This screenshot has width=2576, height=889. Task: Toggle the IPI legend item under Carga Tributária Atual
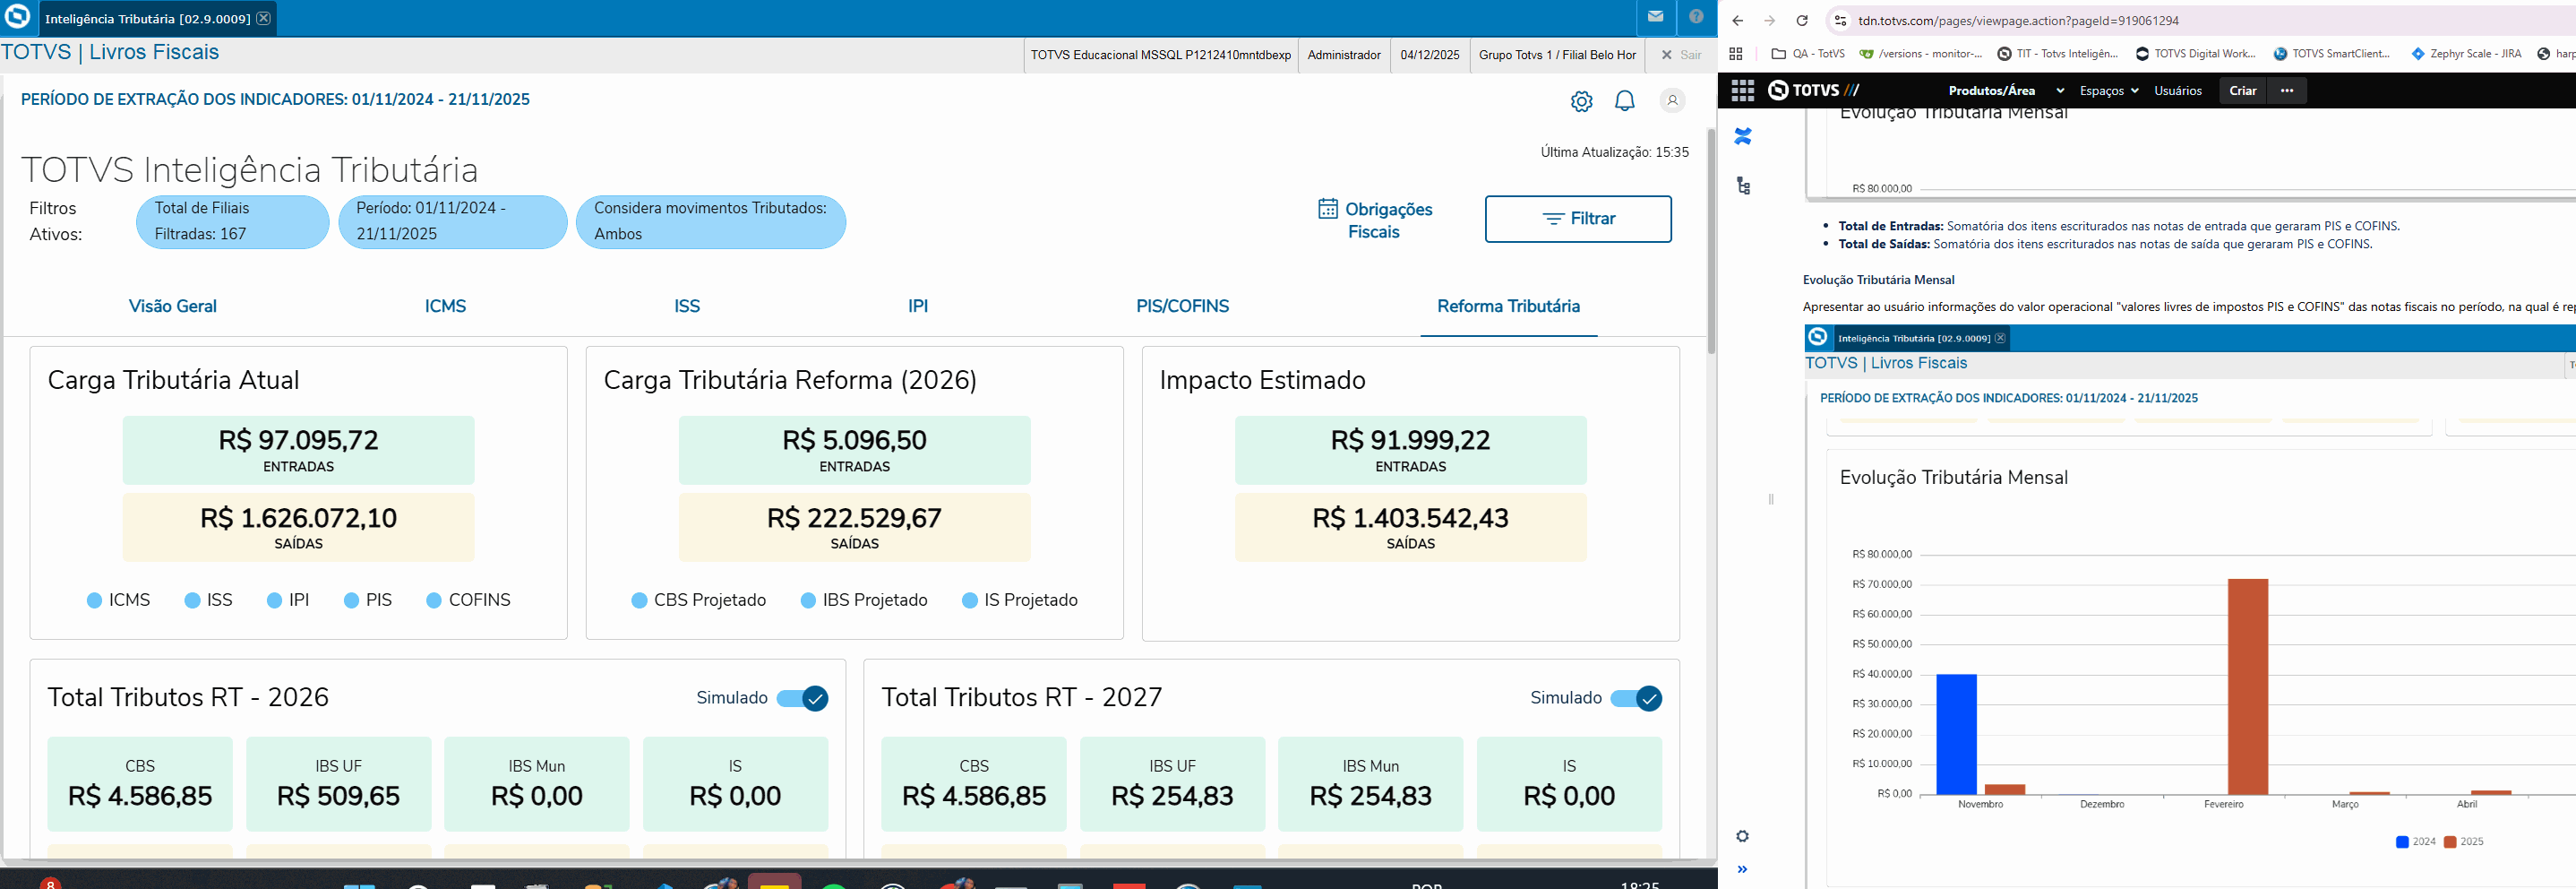pyautogui.click(x=288, y=600)
